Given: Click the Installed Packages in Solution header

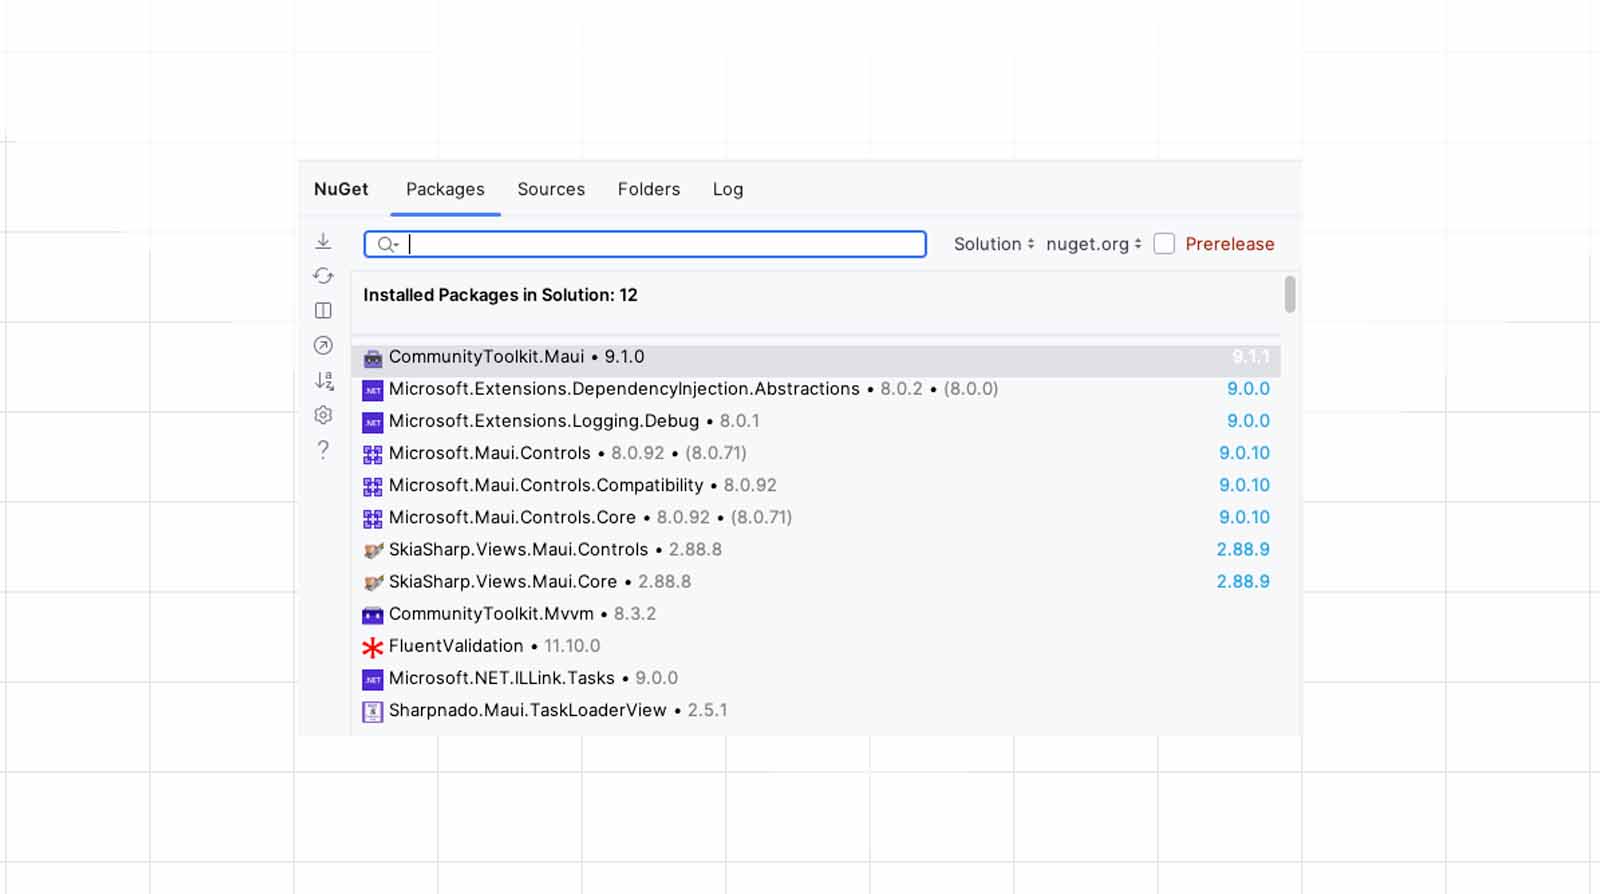Looking at the screenshot, I should [x=500, y=295].
